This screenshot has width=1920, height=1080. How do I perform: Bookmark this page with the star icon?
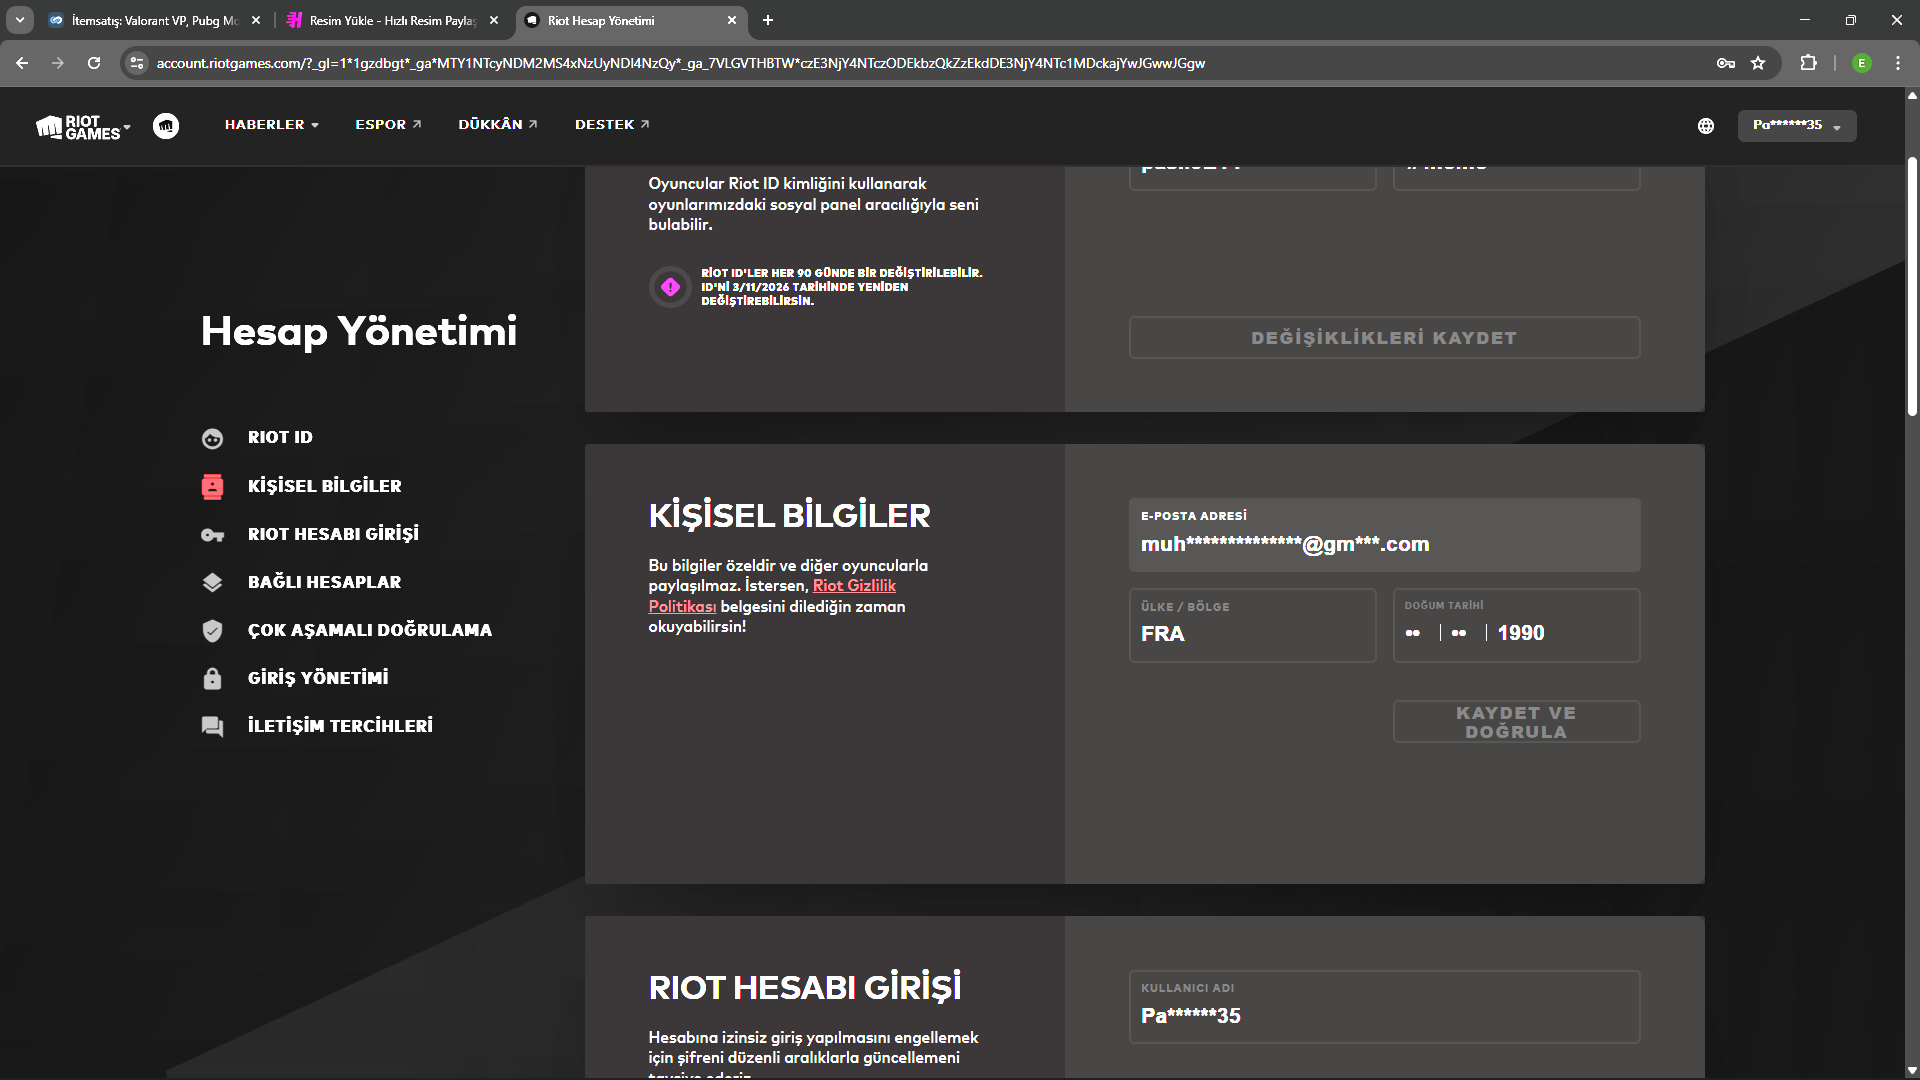[x=1758, y=63]
